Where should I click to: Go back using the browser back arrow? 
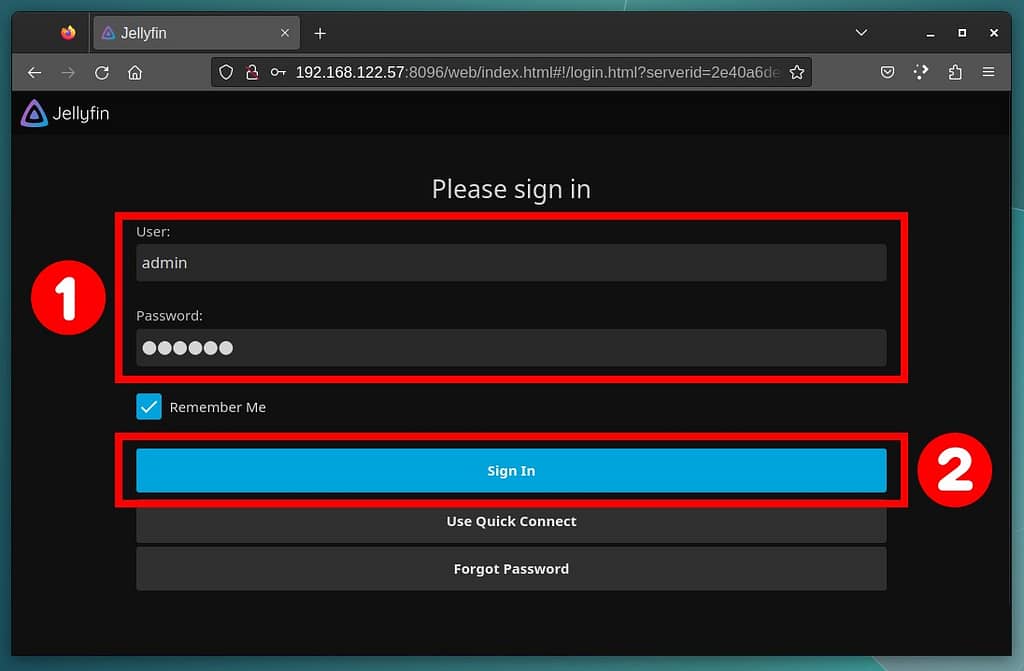pos(35,73)
